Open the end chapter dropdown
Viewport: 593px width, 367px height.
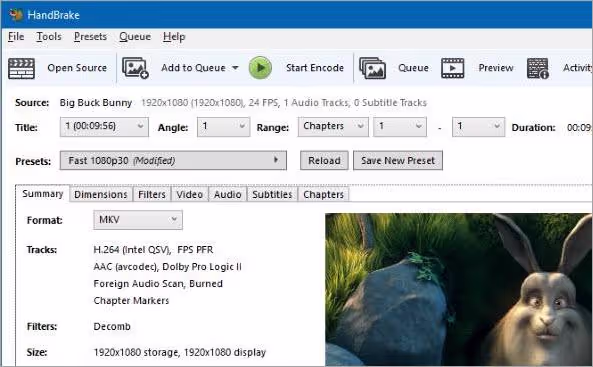click(x=478, y=127)
